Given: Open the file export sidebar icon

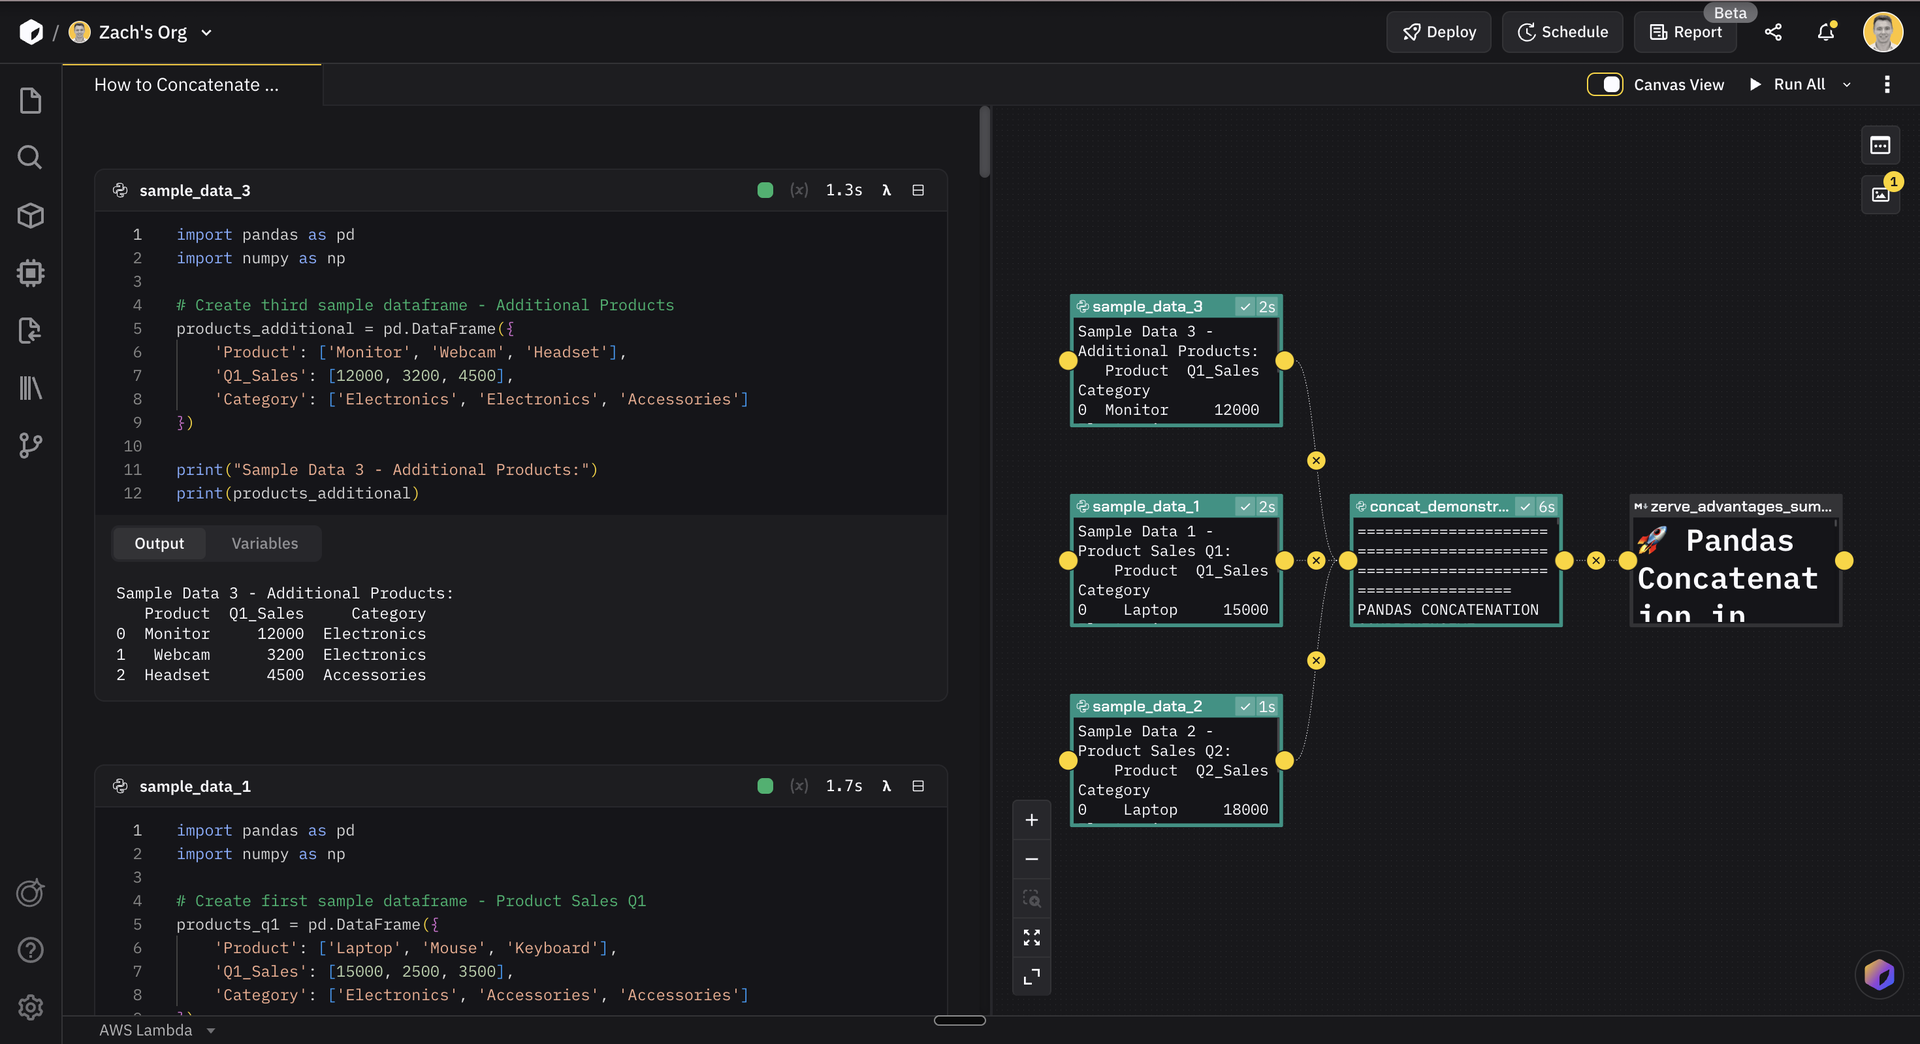Looking at the screenshot, I should click(31, 330).
